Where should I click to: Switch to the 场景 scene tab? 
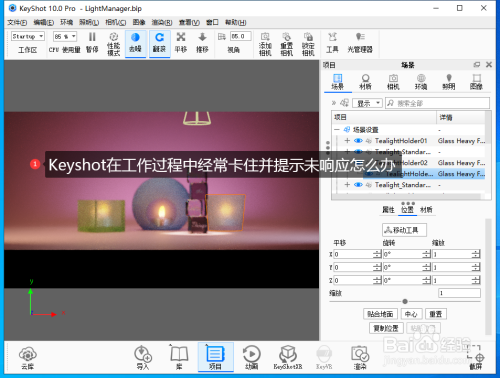click(338, 82)
